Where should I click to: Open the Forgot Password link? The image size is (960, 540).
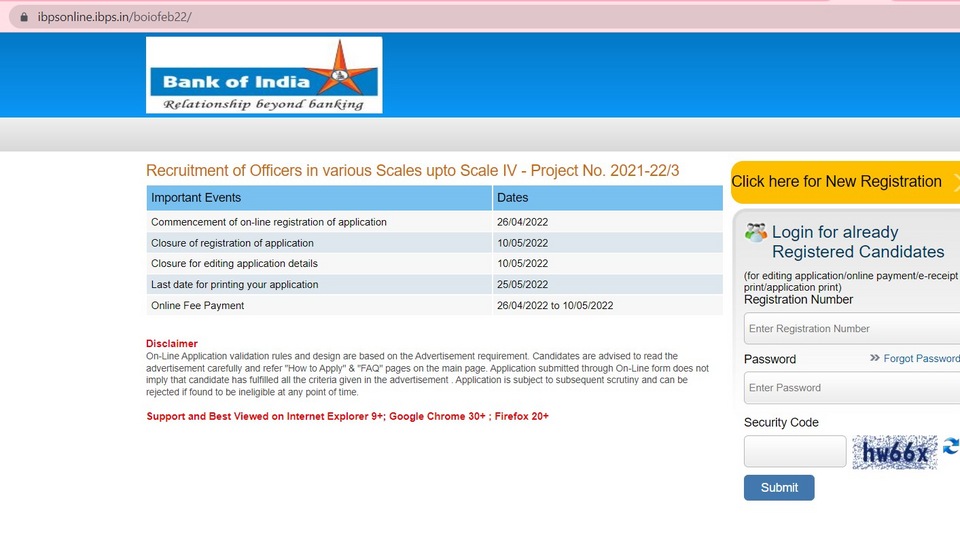(x=921, y=358)
